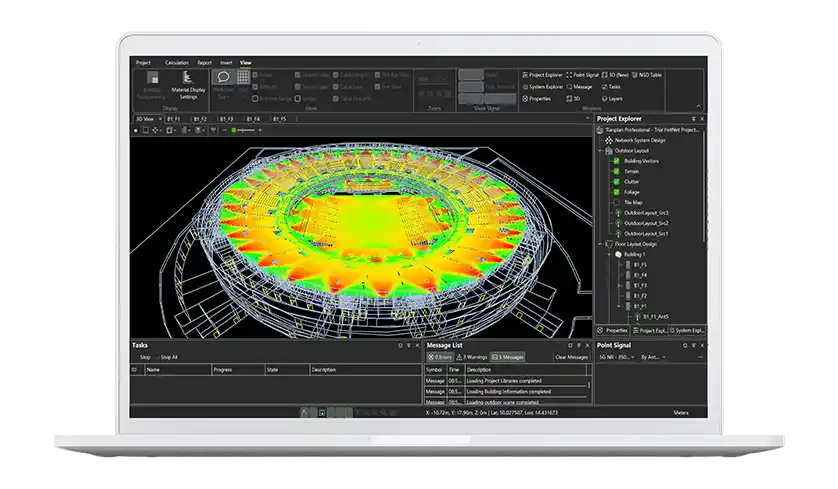This screenshot has height=489, width=838.
Task: Open the System Explorer from ribbon
Action: point(542,87)
